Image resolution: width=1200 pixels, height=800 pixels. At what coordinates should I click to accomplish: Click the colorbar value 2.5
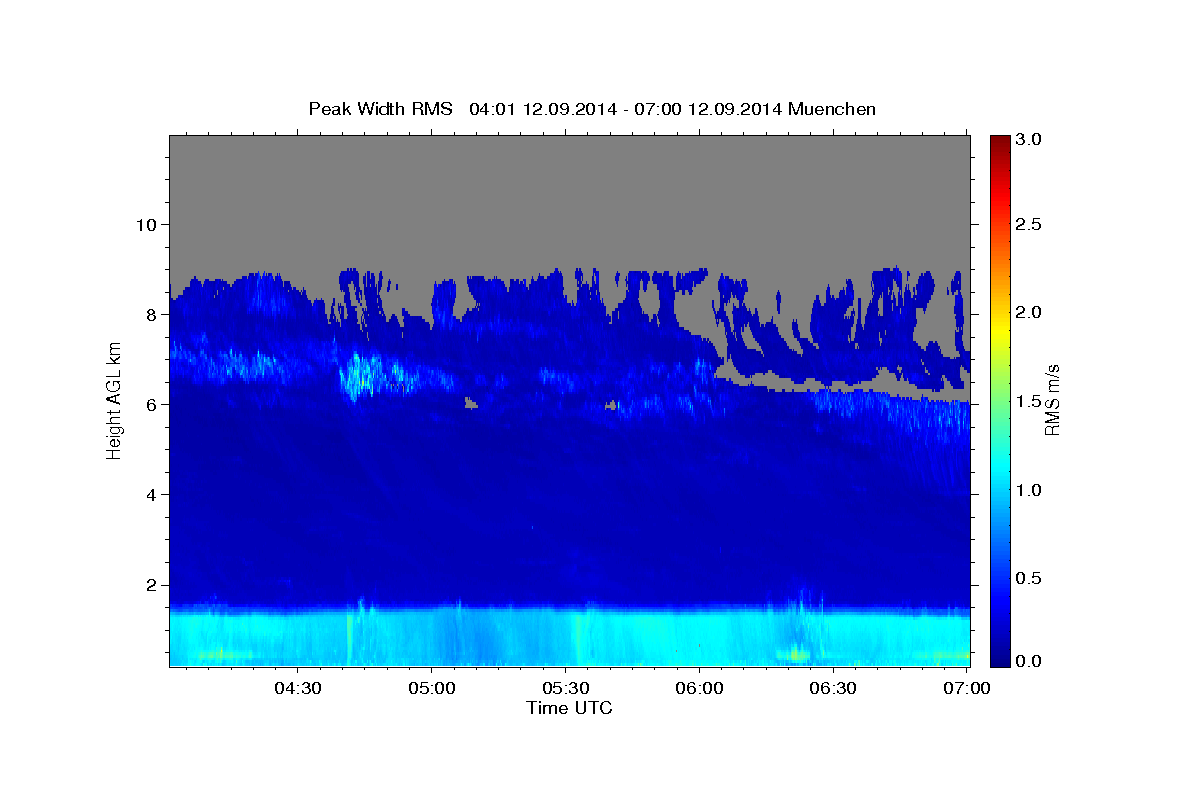1030,224
